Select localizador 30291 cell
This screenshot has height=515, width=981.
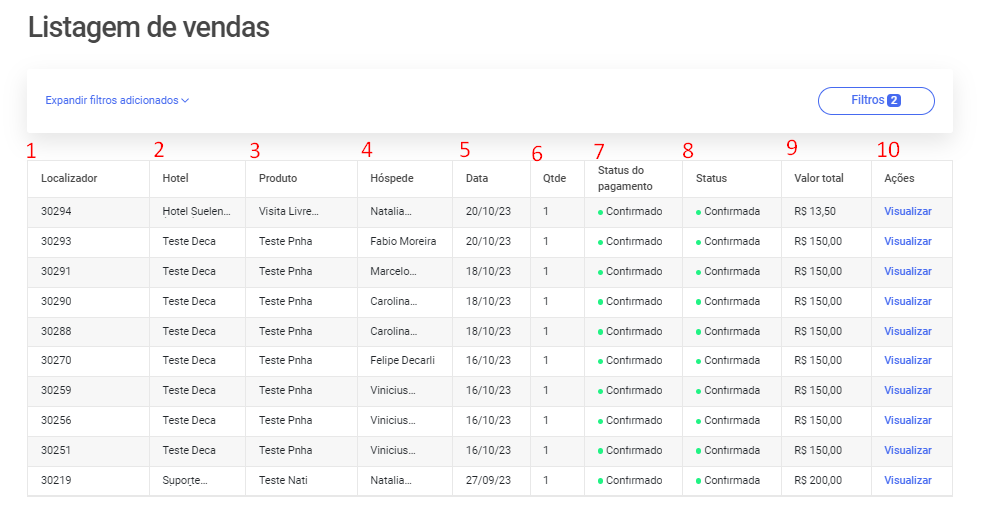[56, 272]
